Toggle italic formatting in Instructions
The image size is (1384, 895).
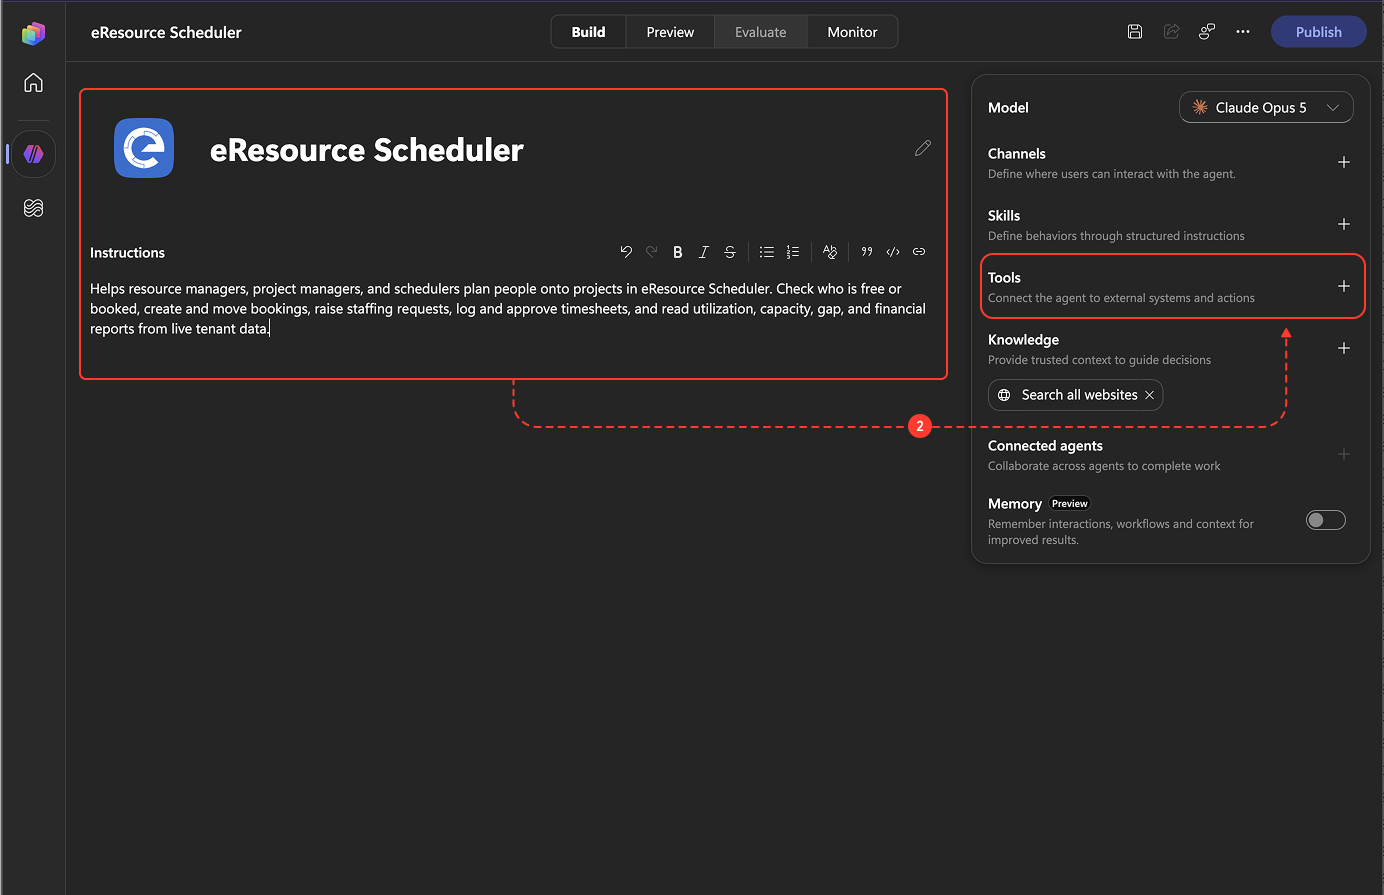click(x=704, y=252)
